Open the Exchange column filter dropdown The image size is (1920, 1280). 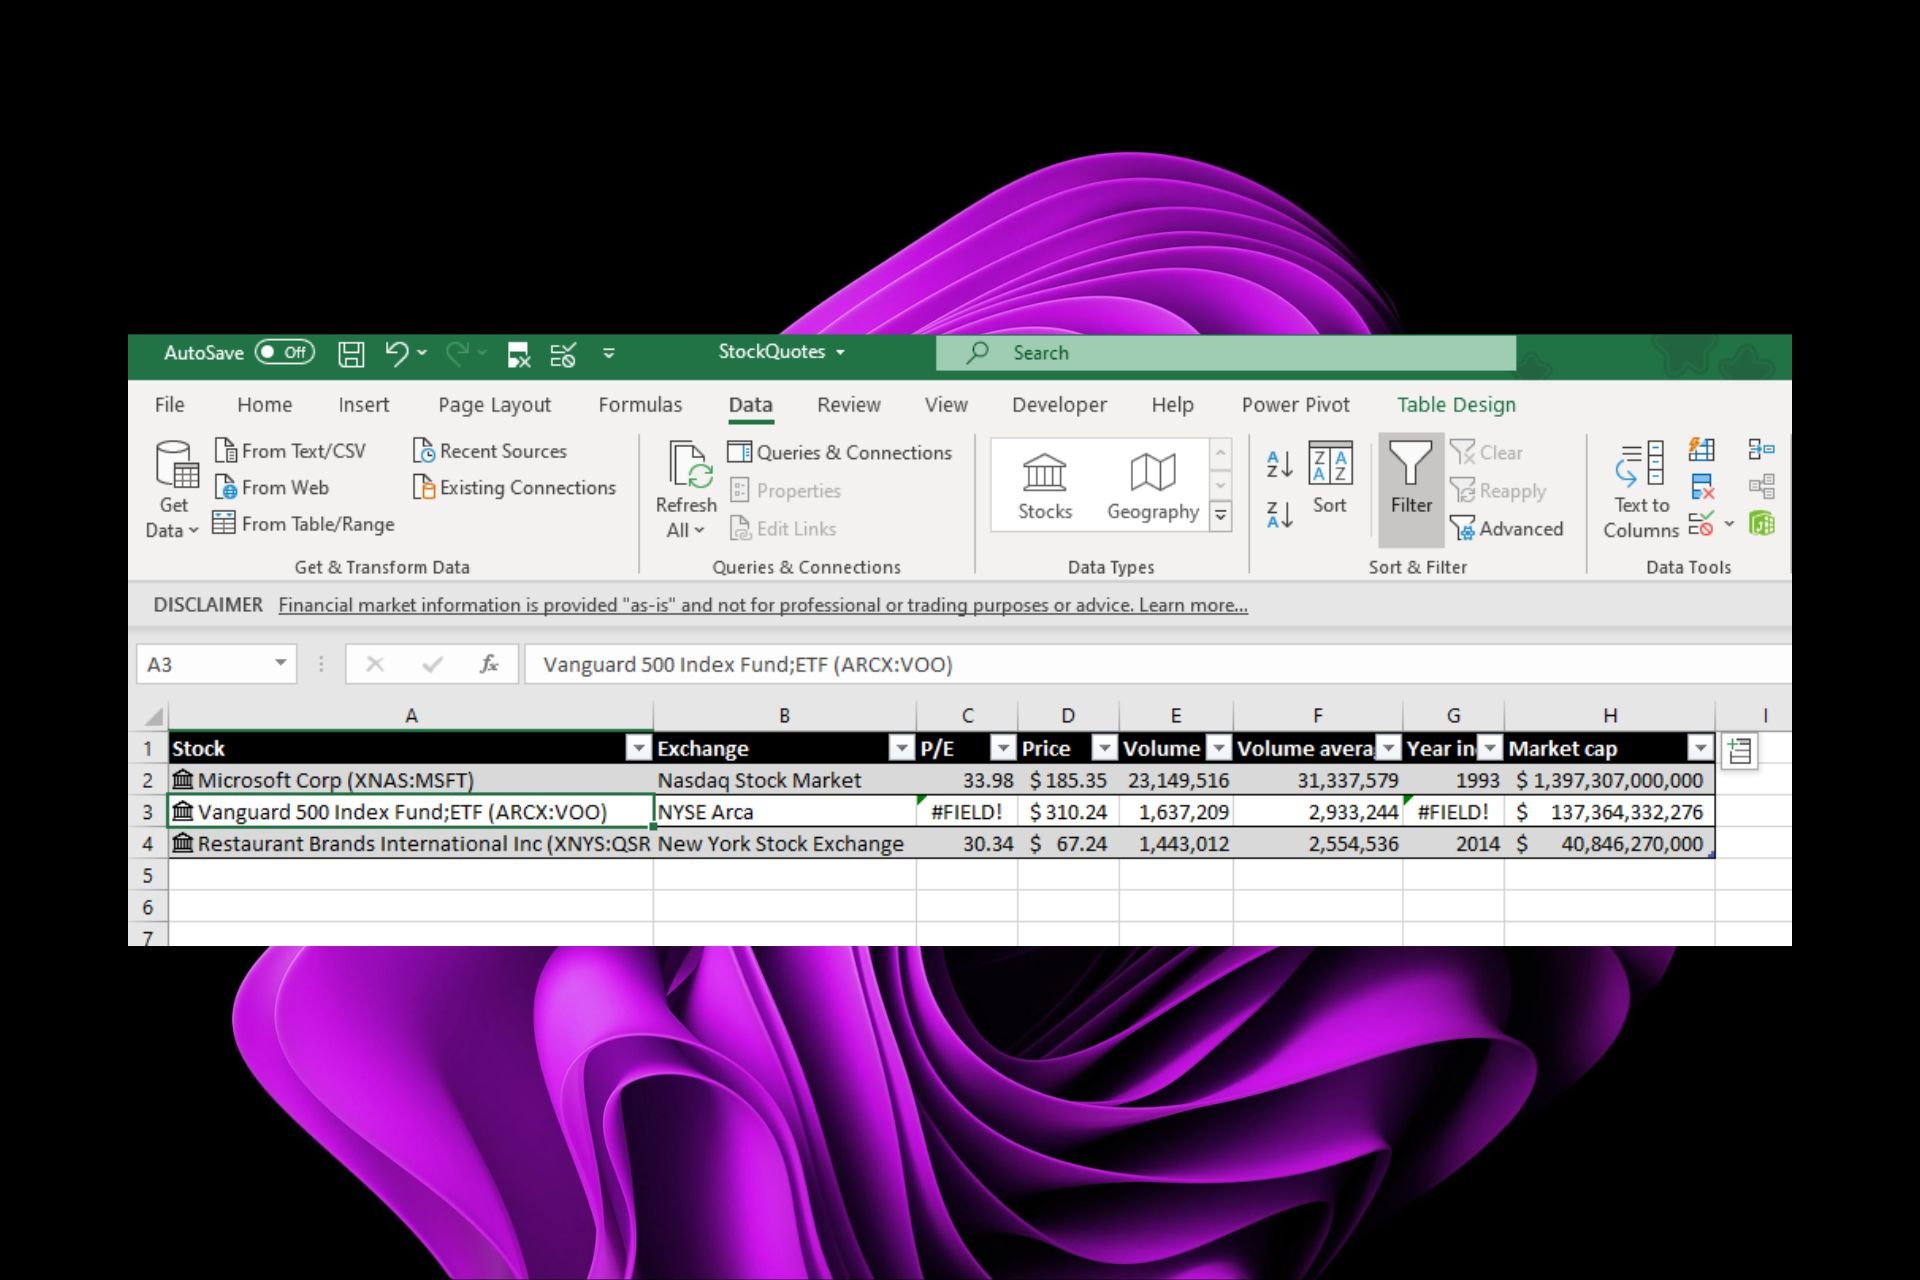[x=902, y=748]
